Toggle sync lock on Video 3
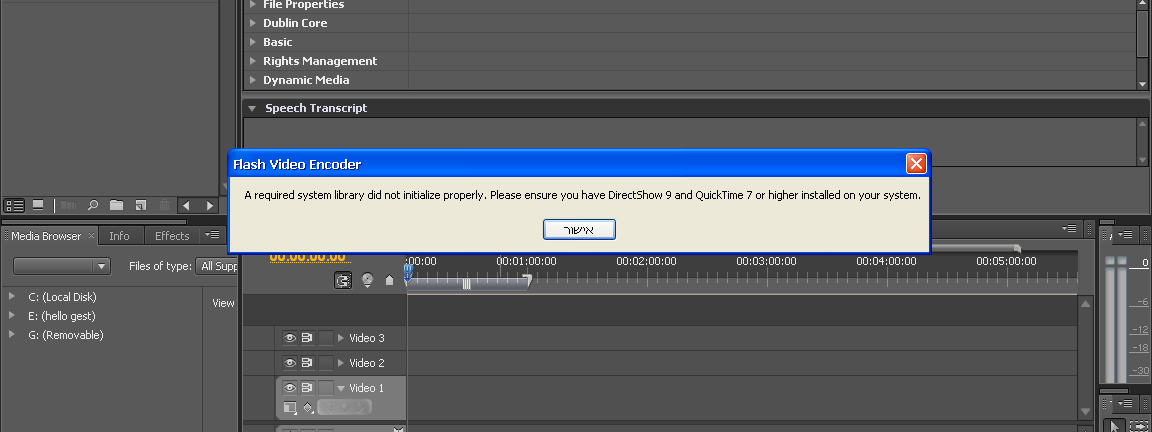Viewport: 1152px width, 432px height. pyautogui.click(x=308, y=338)
